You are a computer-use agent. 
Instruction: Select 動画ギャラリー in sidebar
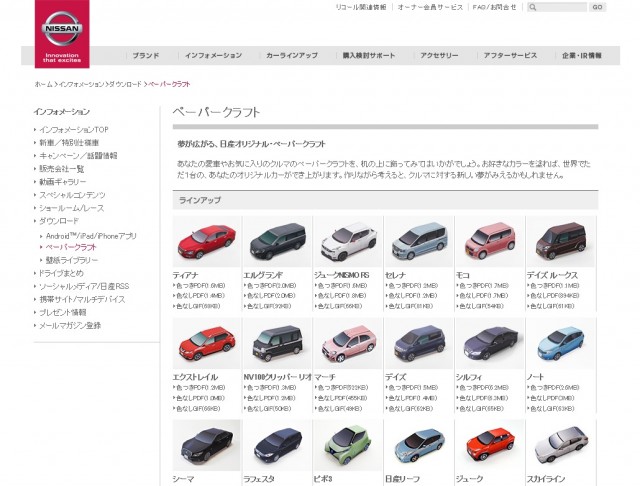[63, 182]
